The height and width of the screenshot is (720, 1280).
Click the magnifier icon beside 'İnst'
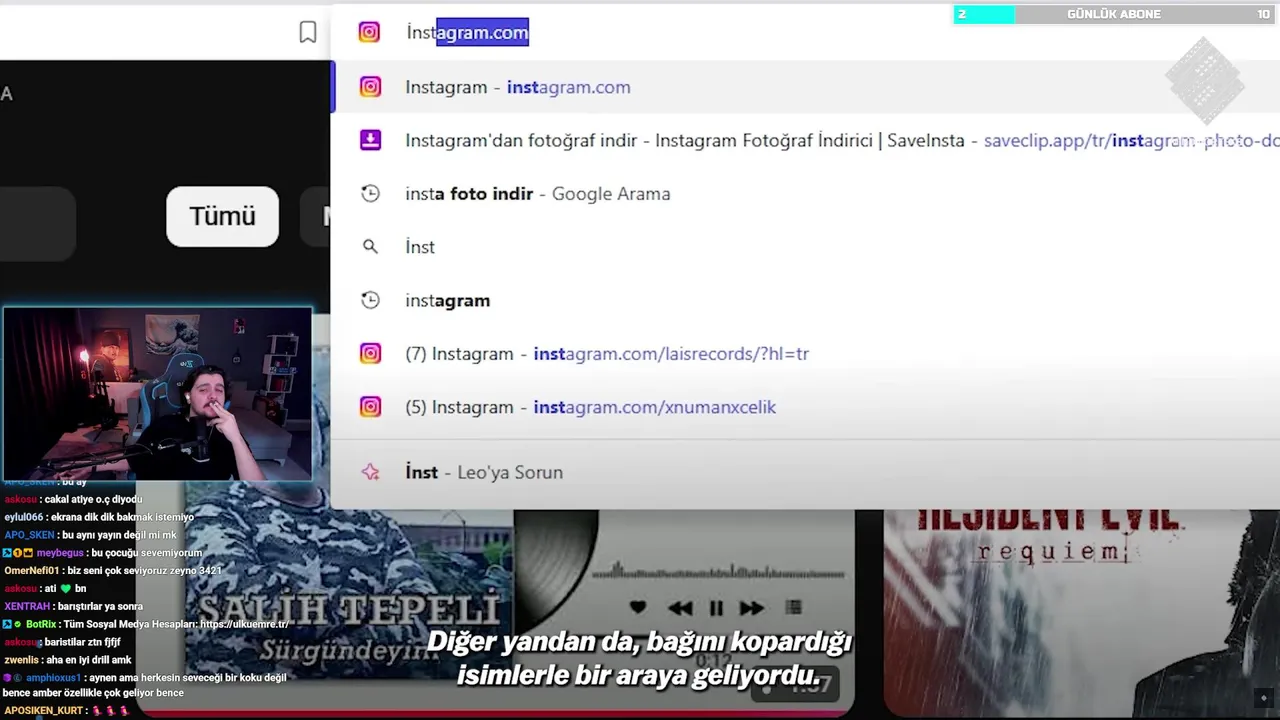coord(370,247)
